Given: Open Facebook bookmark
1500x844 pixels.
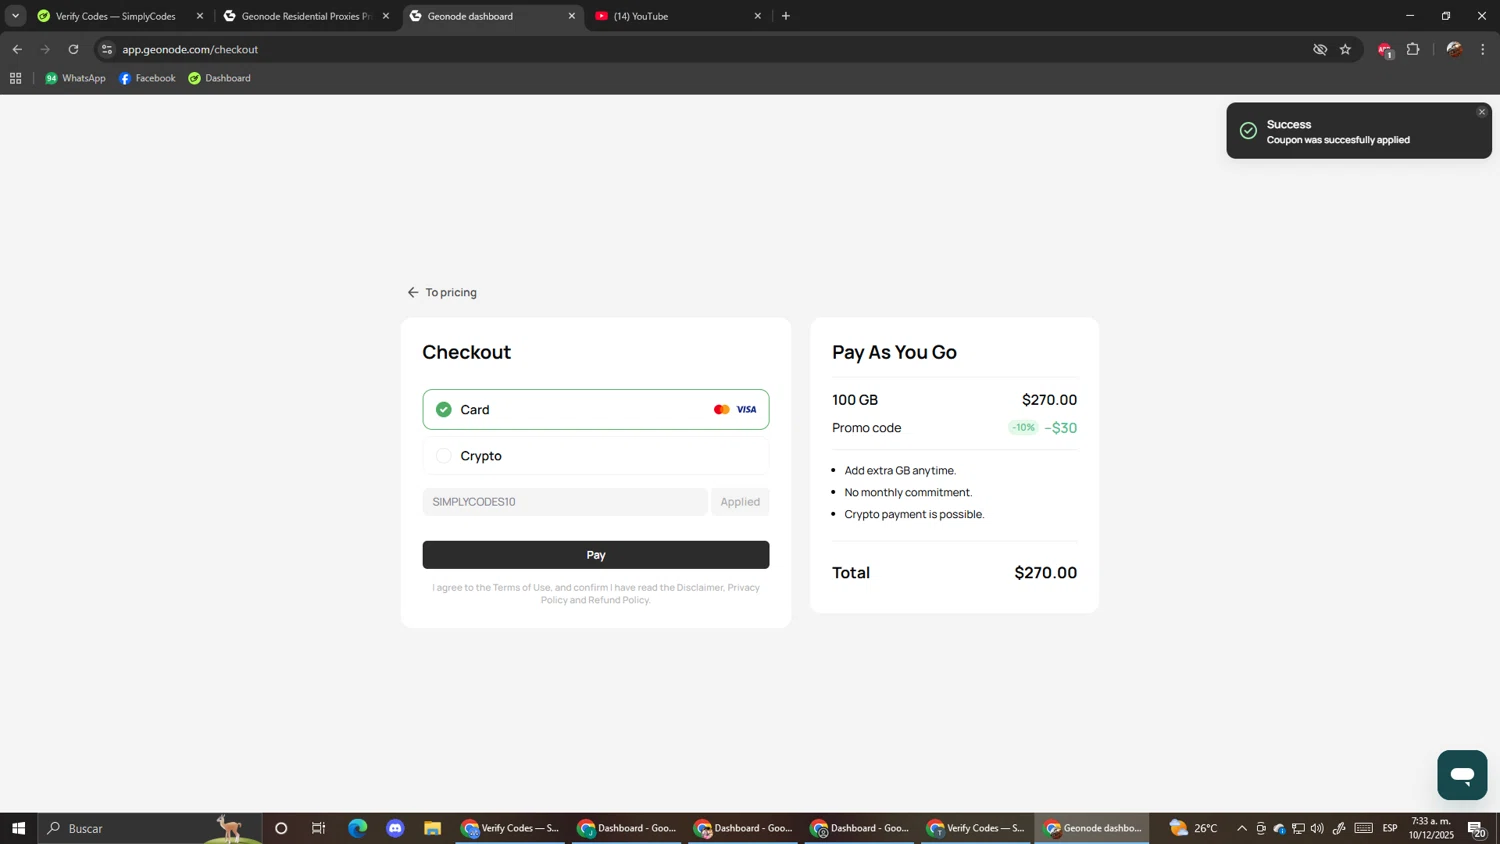Looking at the screenshot, I should tap(147, 78).
